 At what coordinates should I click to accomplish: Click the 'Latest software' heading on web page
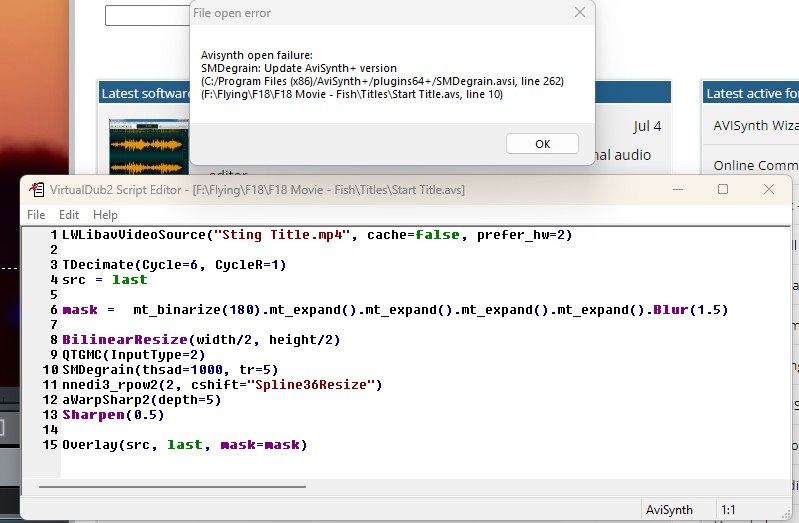(x=145, y=93)
